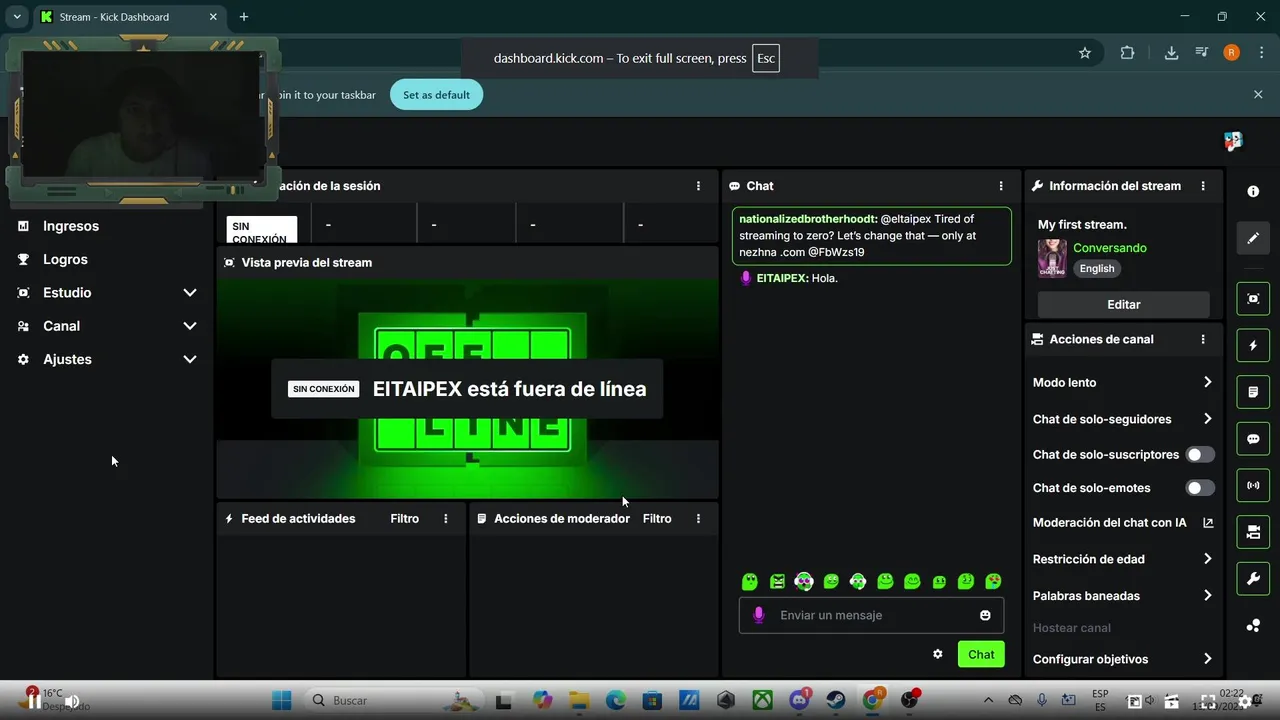
Task: Open Acciones de canal three-dot menu
Action: pos(1203,339)
